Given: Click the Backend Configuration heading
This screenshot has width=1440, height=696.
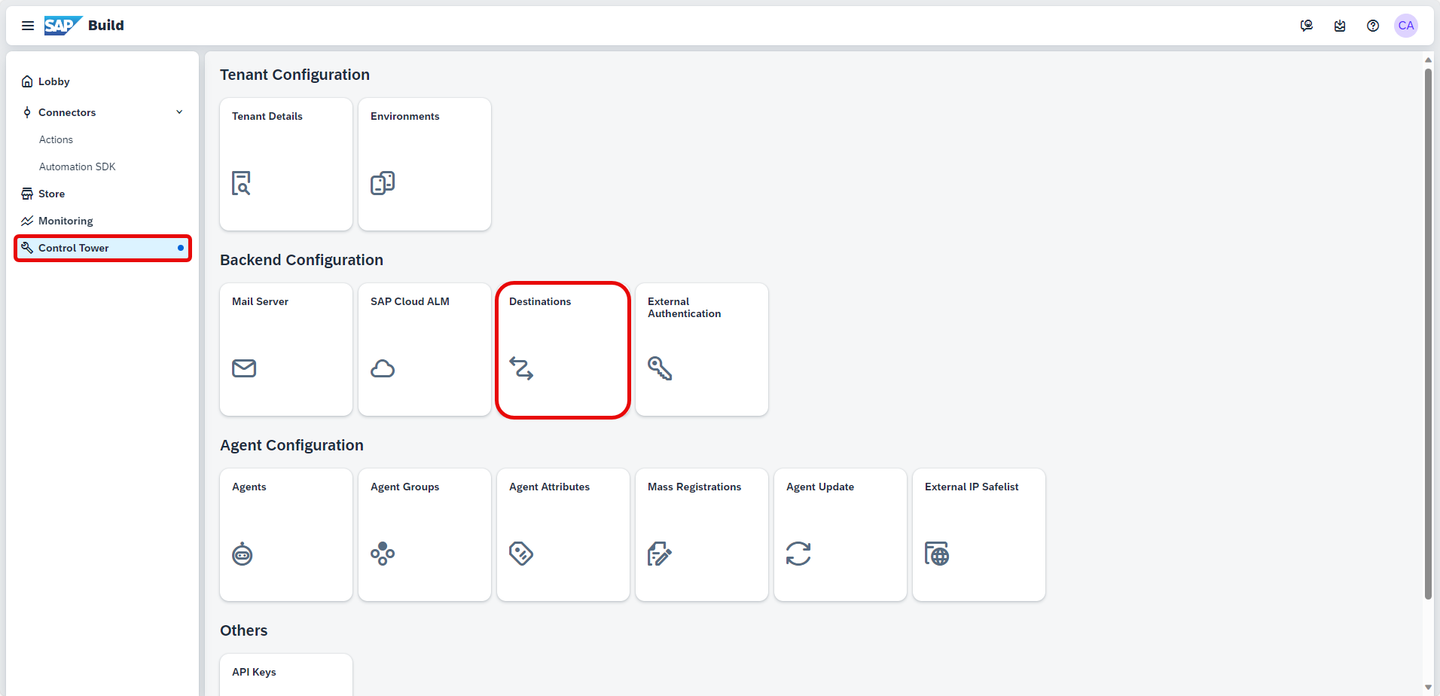Looking at the screenshot, I should pyautogui.click(x=302, y=260).
